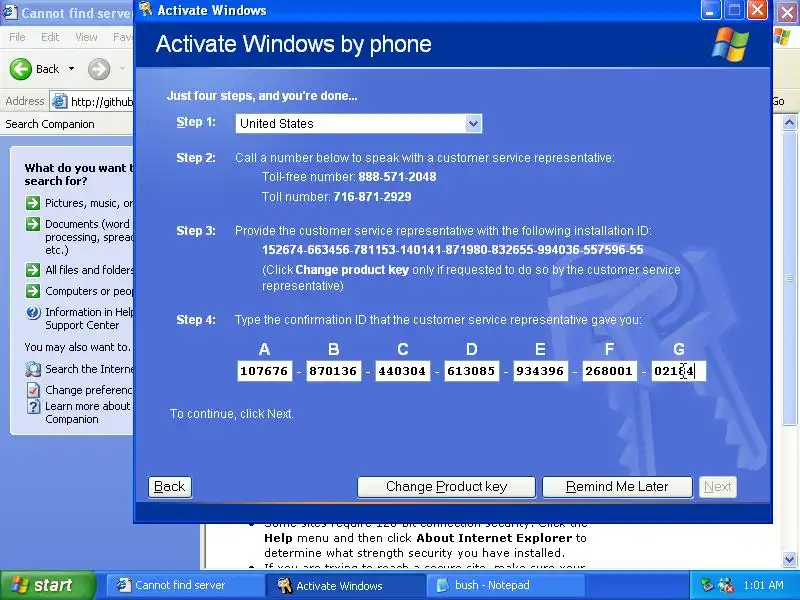
Task: Click confirmation ID field C
Action: coord(402,371)
